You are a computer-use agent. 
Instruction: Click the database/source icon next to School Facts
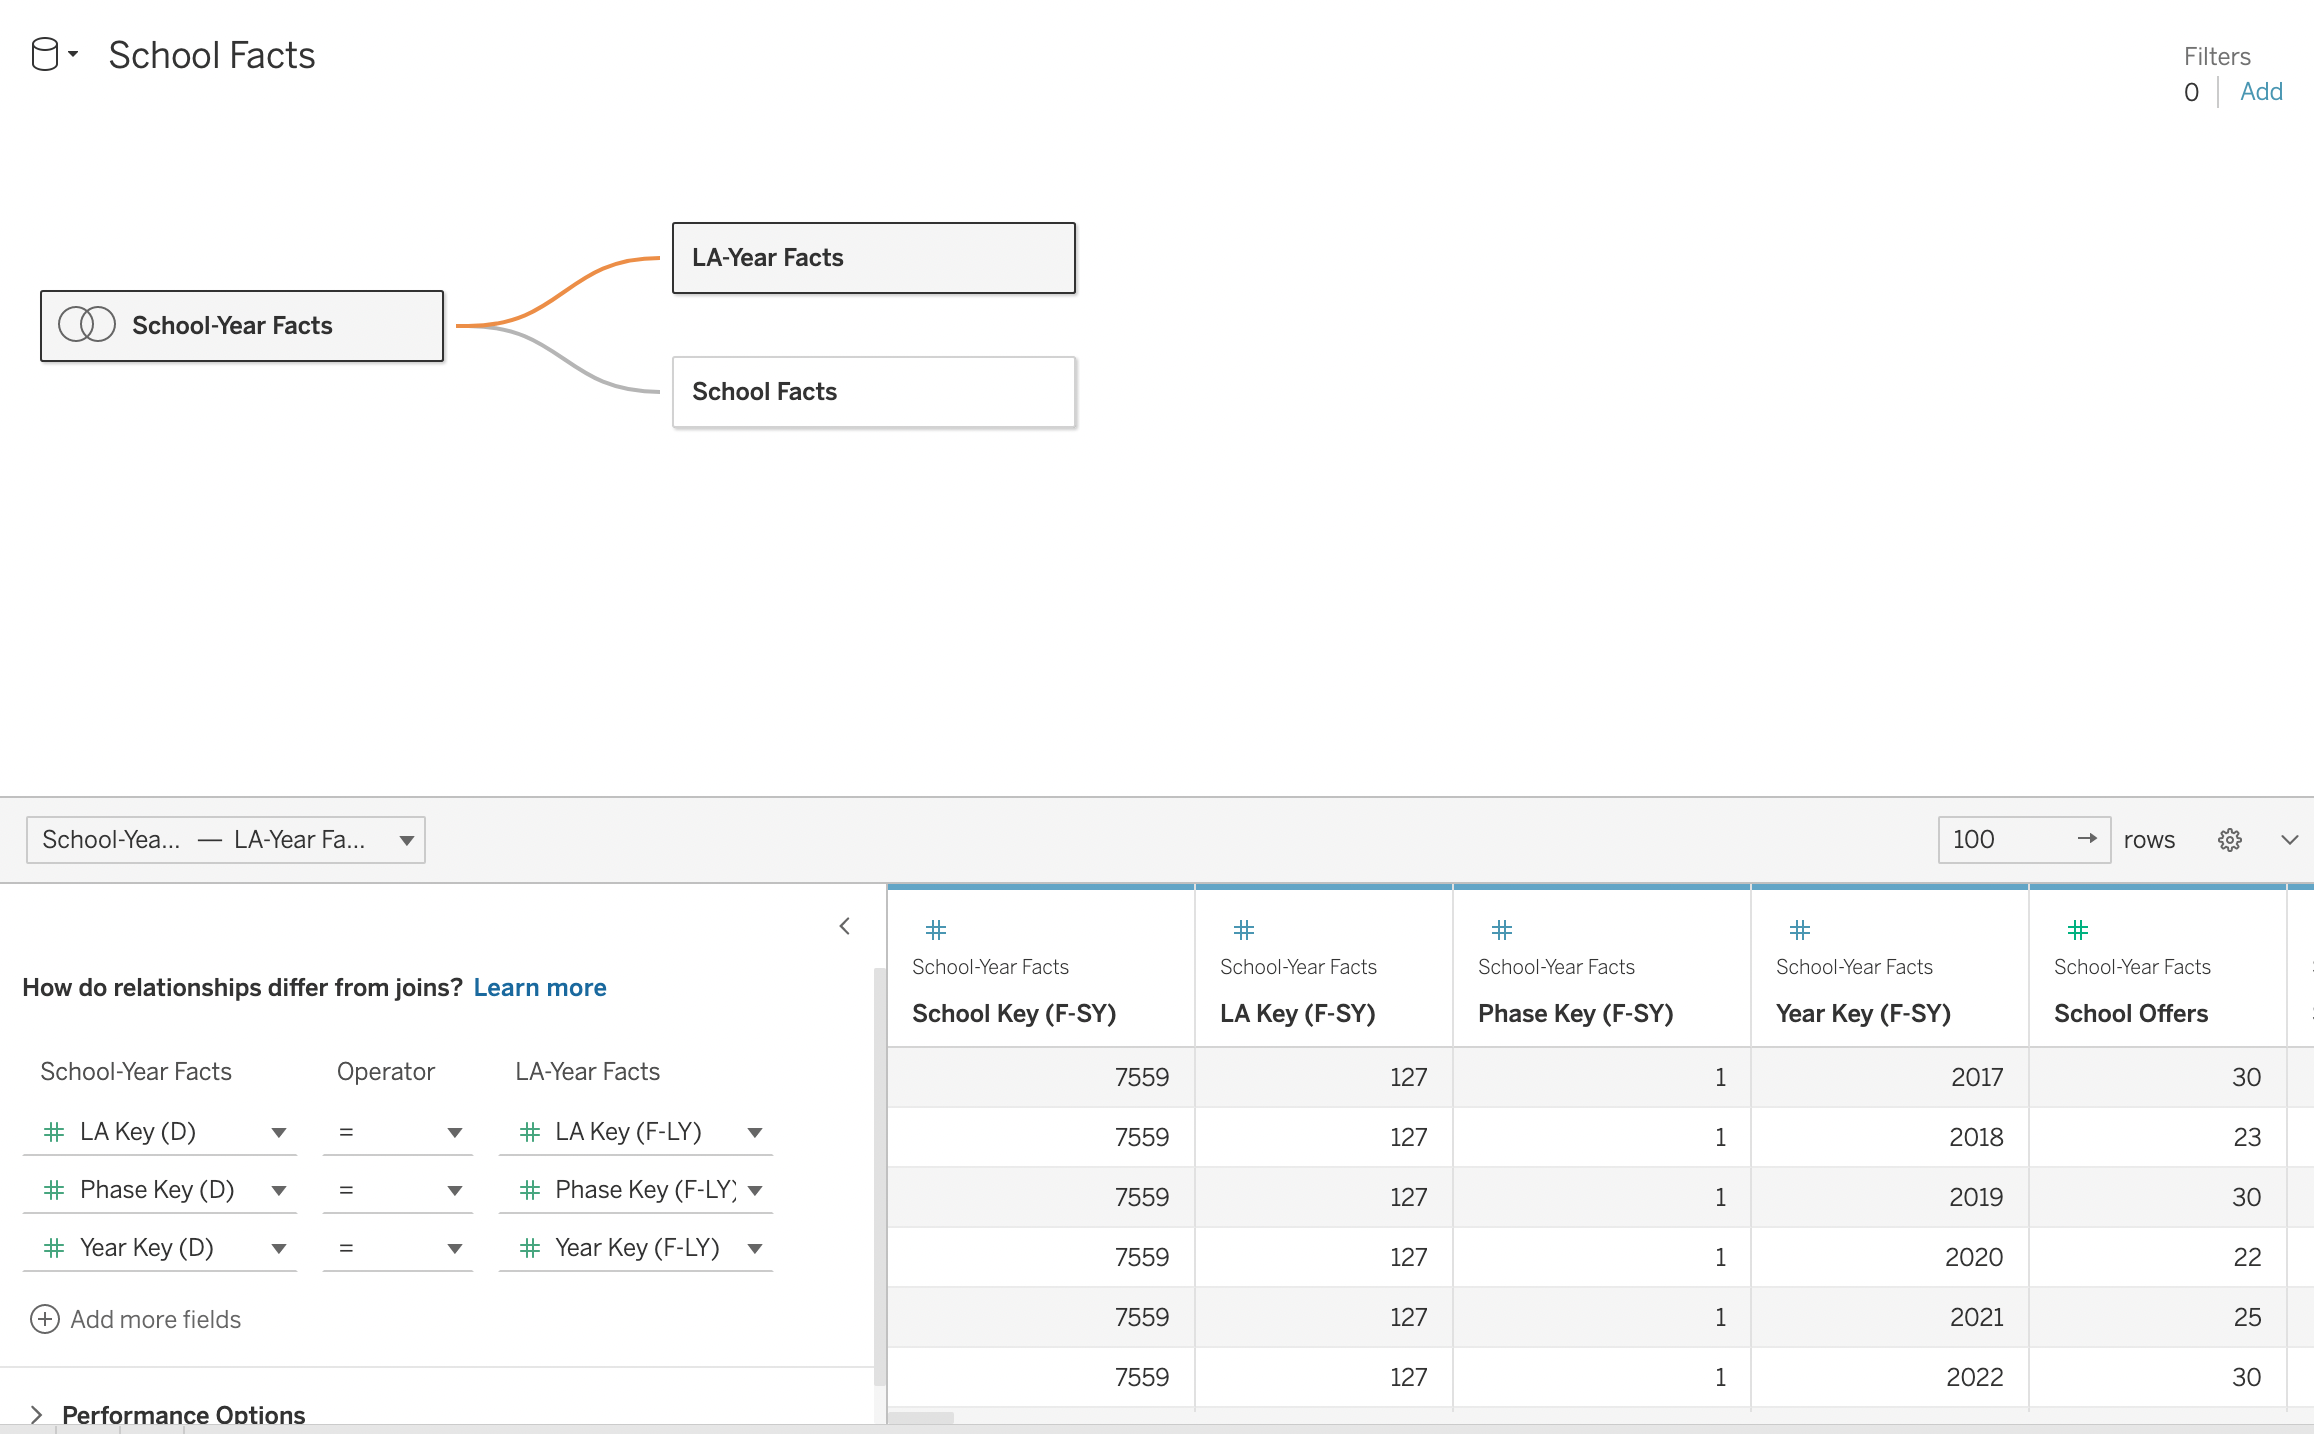point(45,55)
